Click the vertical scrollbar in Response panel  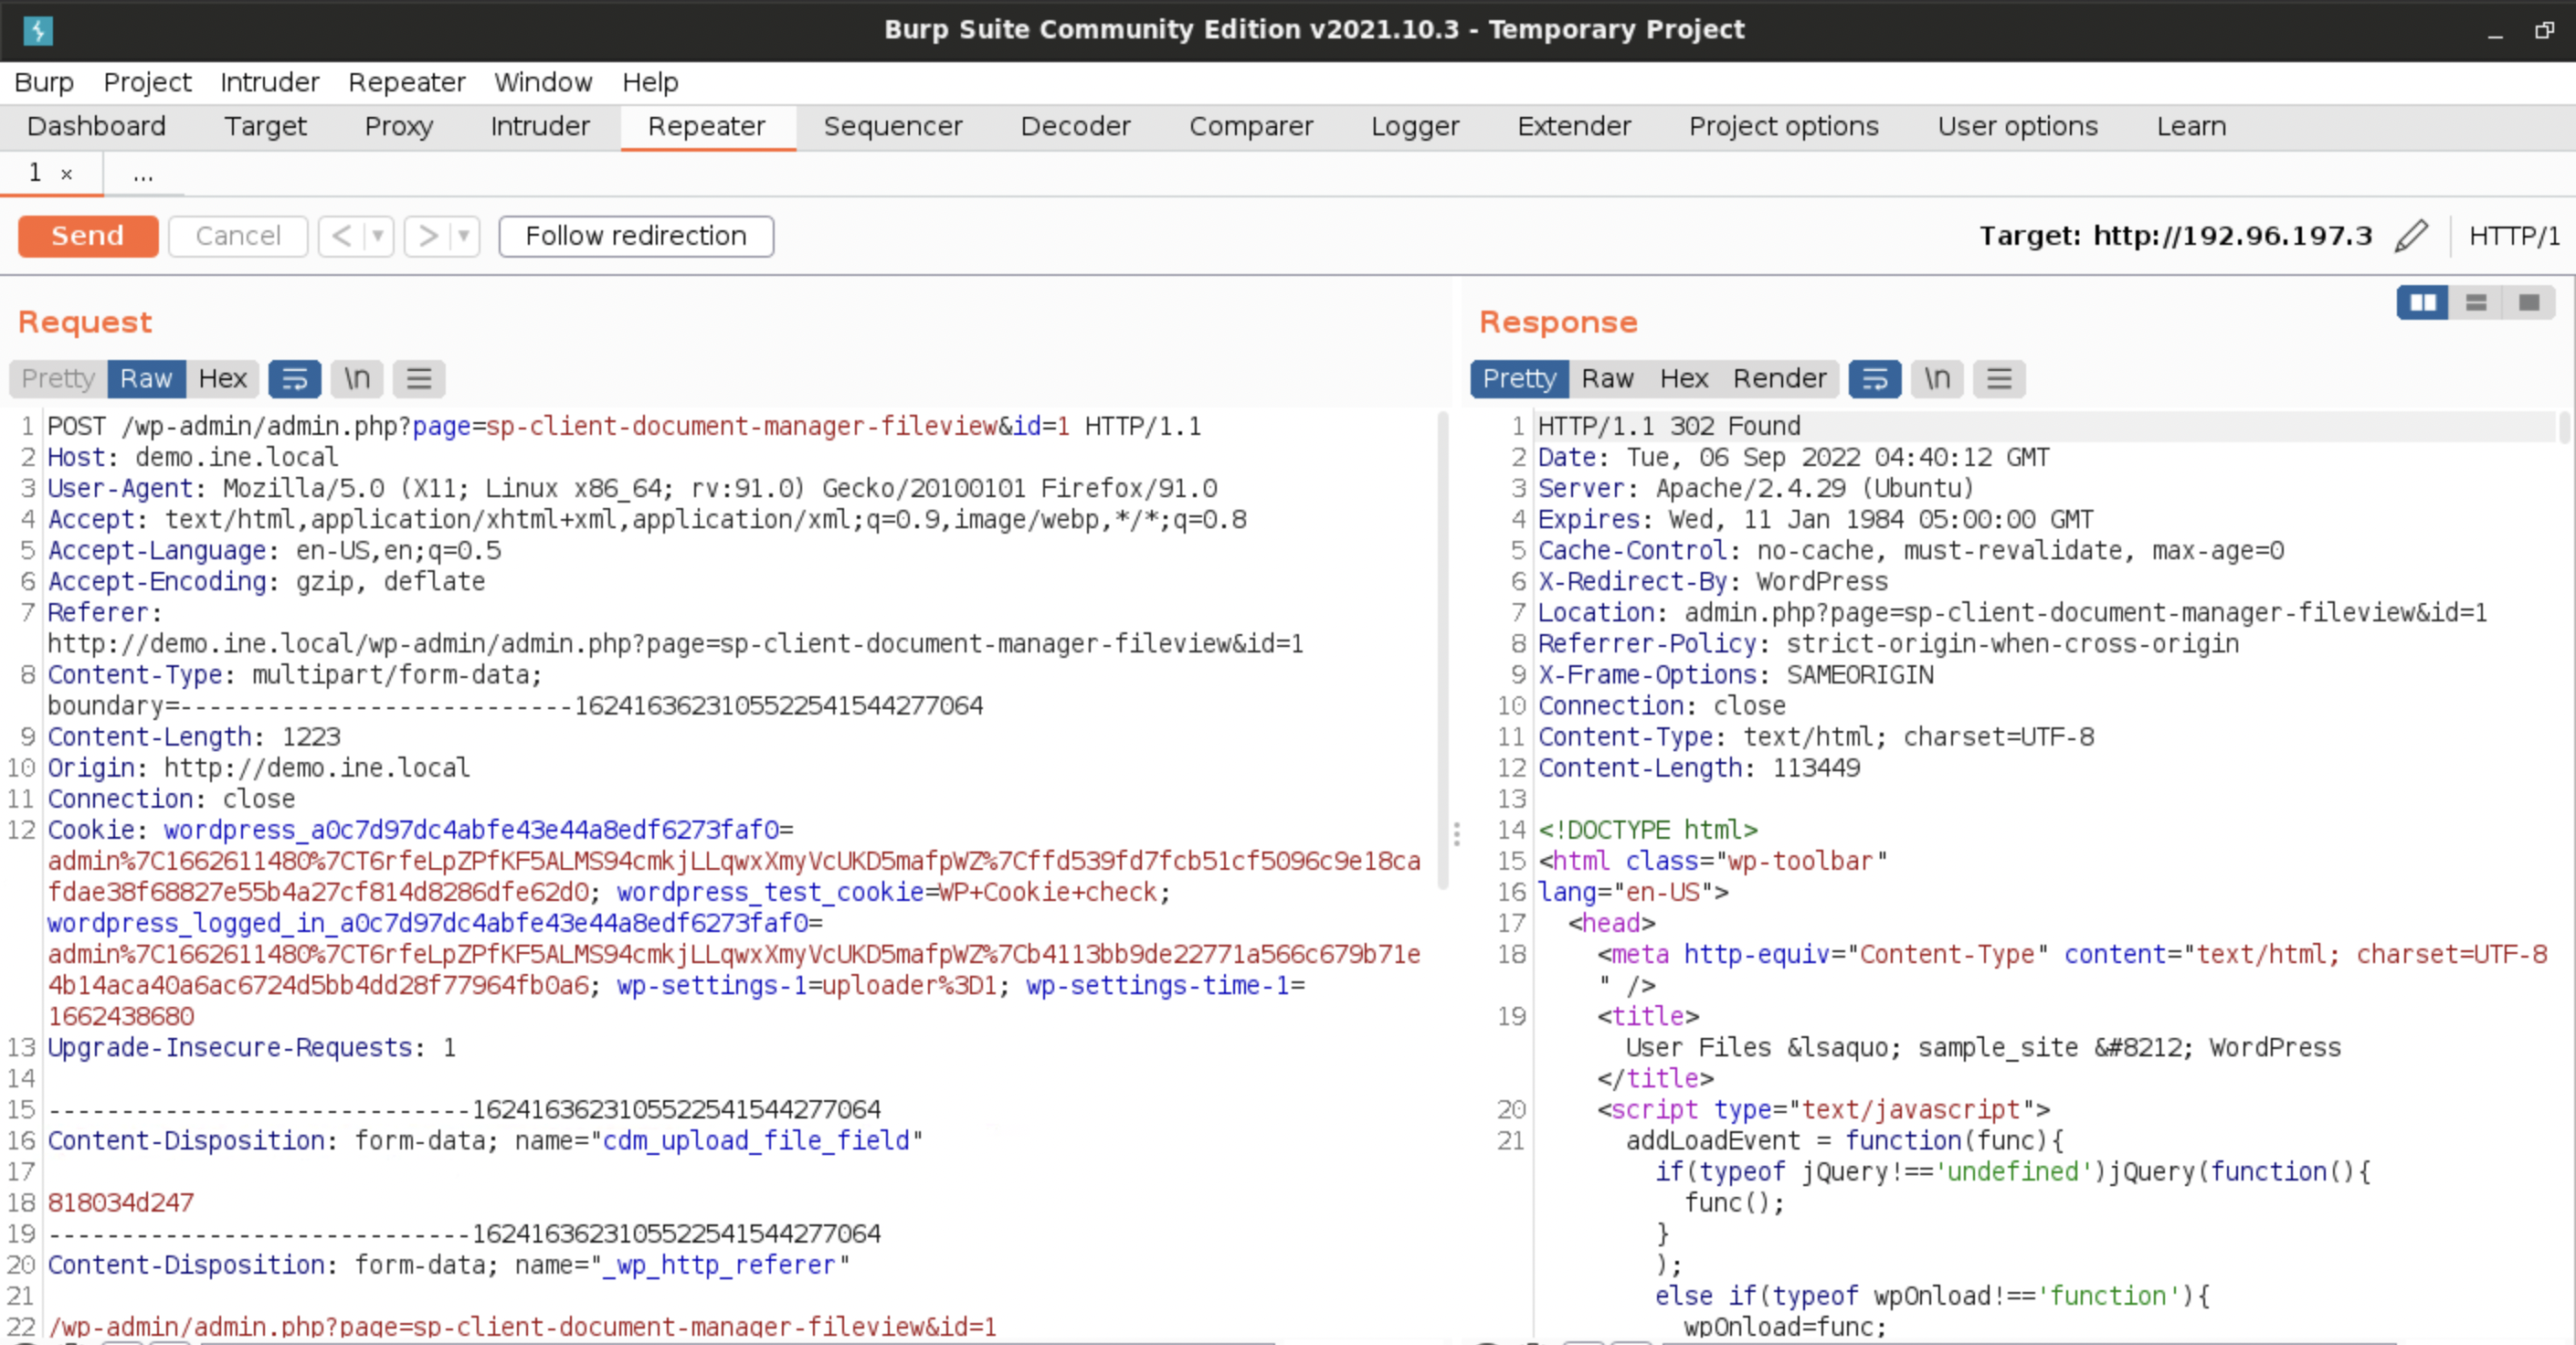point(2562,419)
